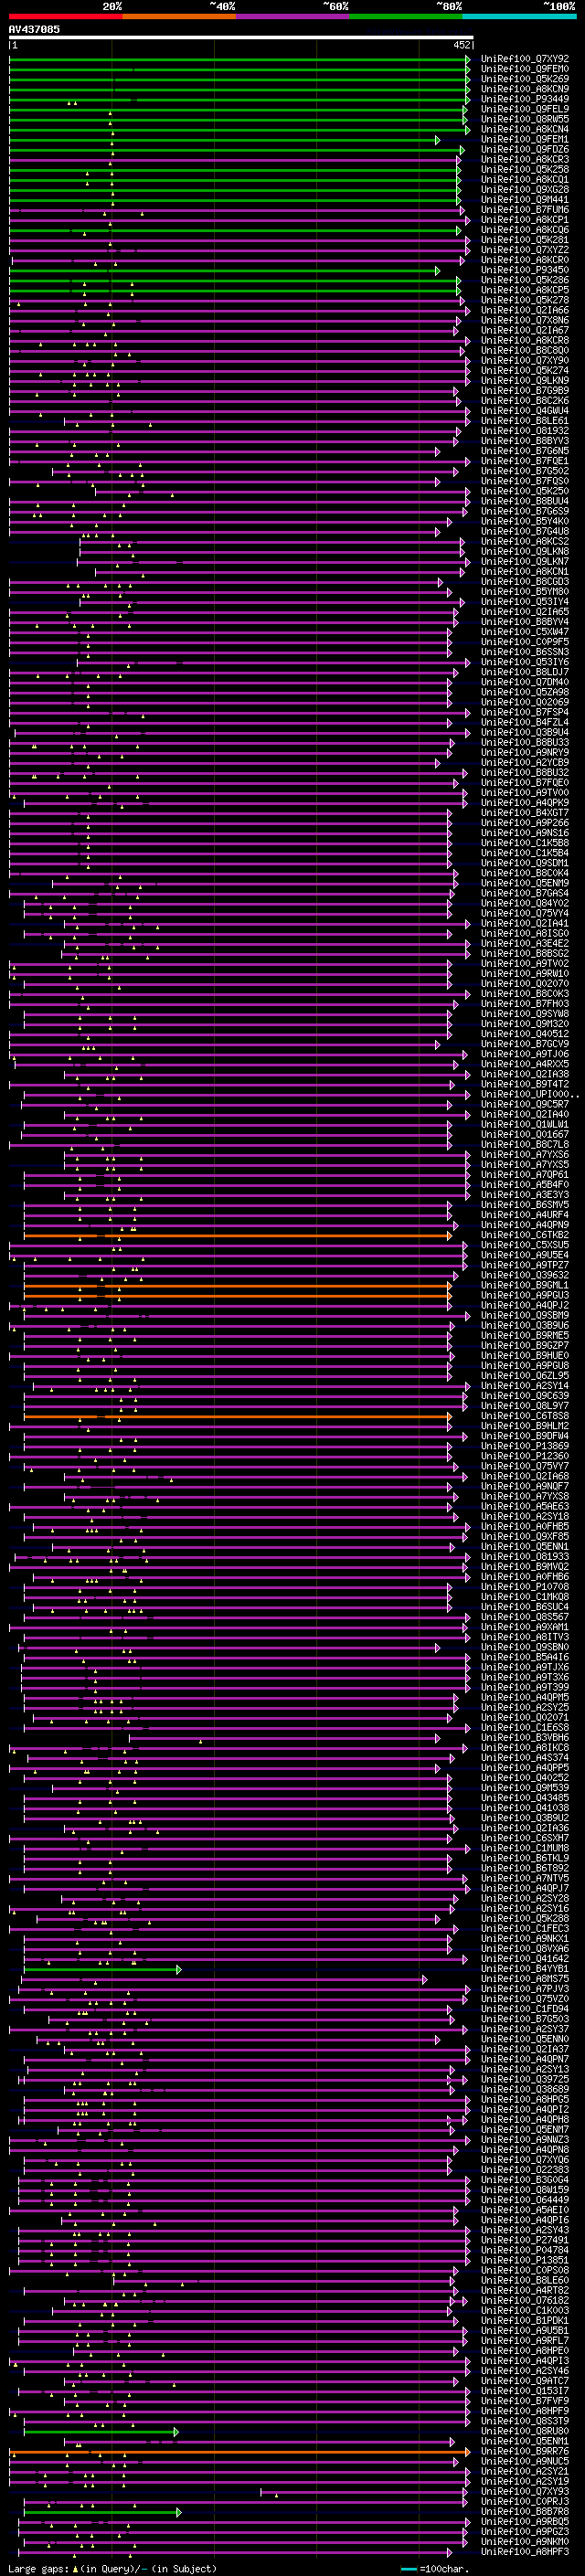Select label UniRef100_P13869

pos(525,1446)
